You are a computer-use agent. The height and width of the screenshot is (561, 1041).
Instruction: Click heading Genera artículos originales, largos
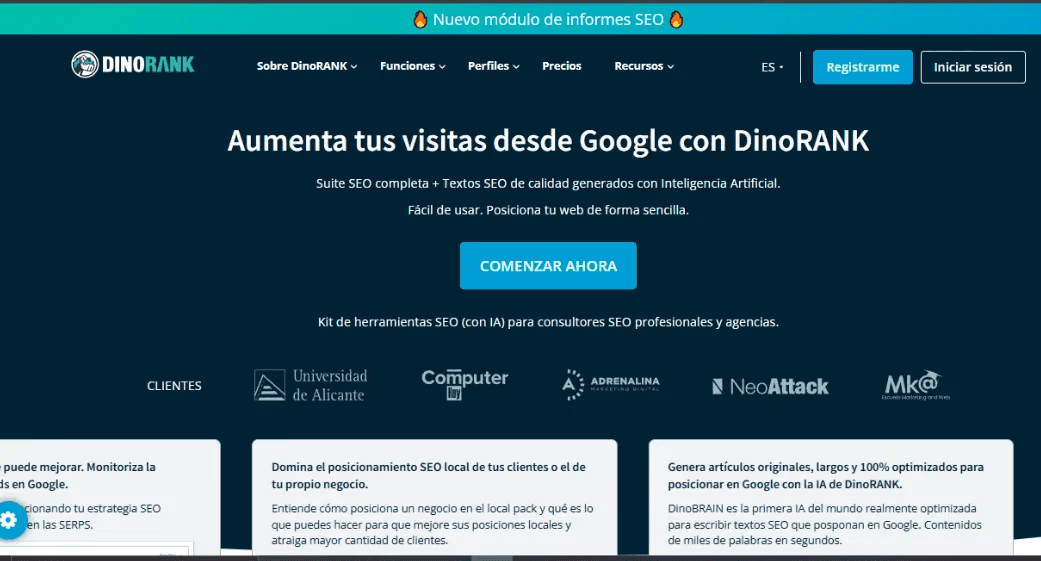(x=825, y=475)
